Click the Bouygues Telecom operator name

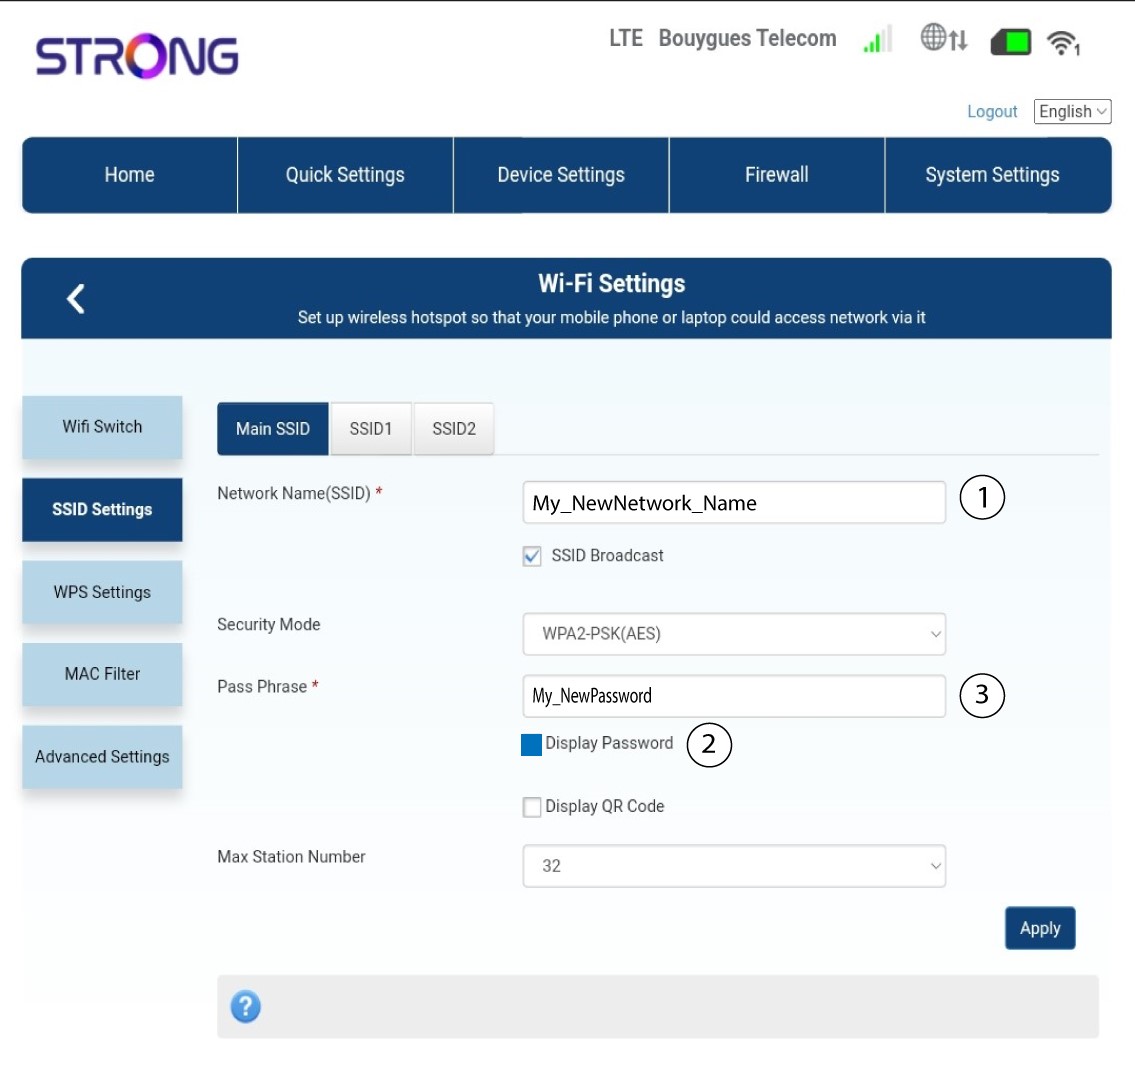[x=747, y=38]
